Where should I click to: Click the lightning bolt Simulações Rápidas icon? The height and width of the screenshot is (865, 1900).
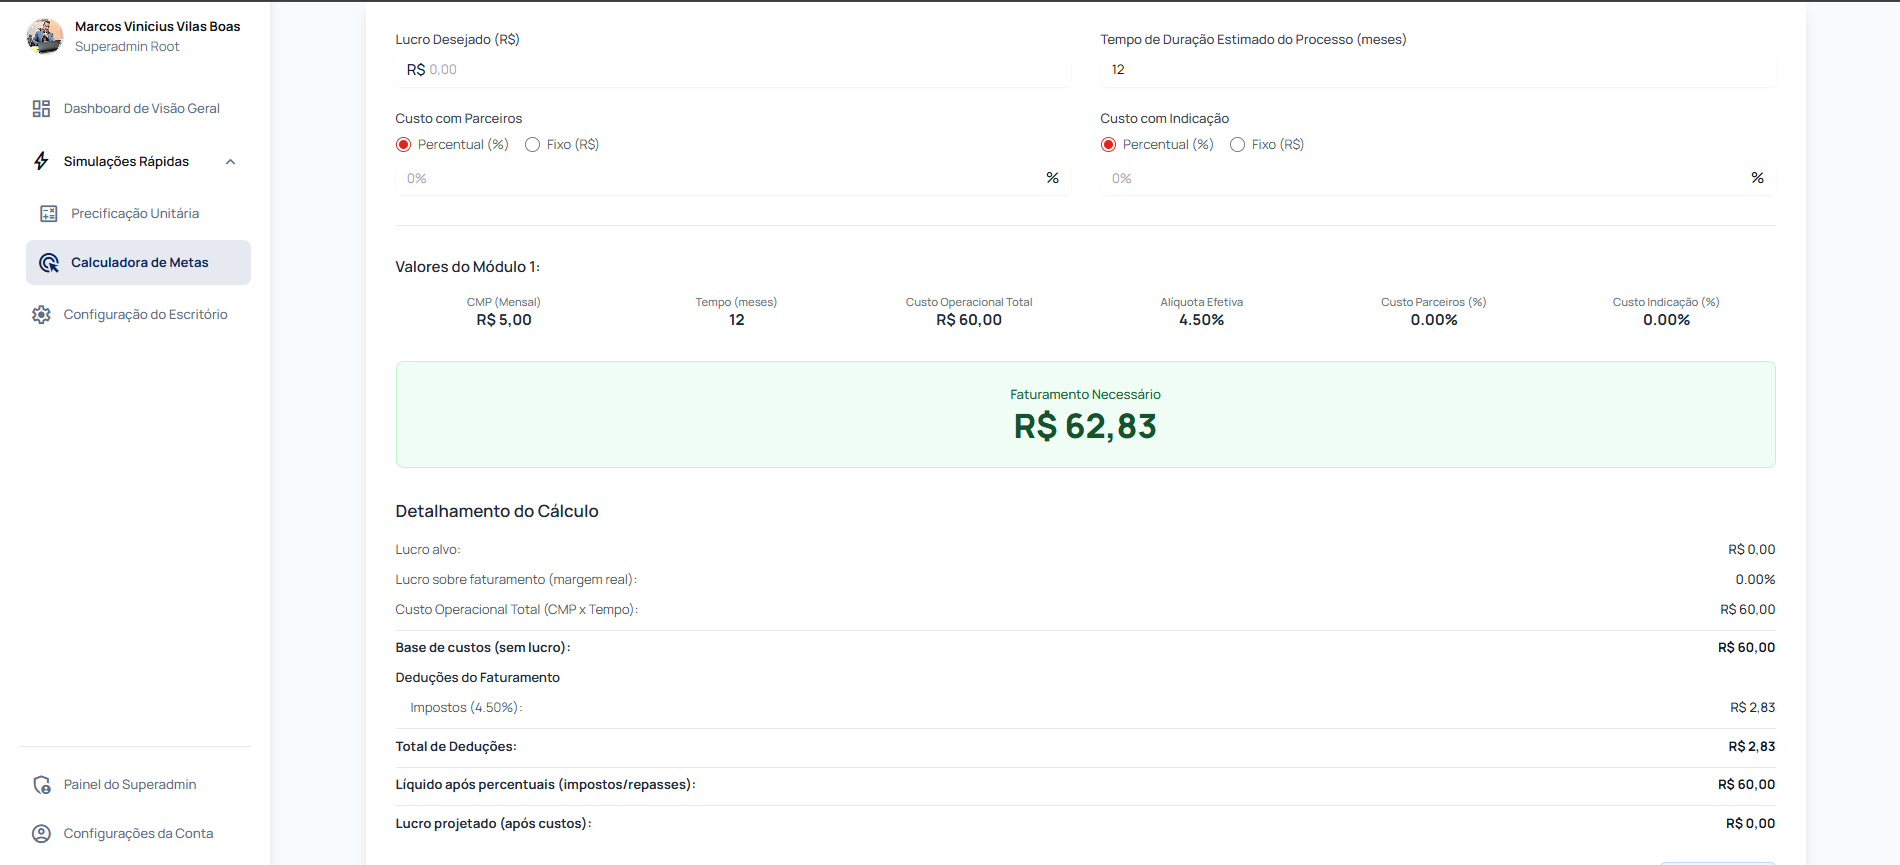pos(41,161)
